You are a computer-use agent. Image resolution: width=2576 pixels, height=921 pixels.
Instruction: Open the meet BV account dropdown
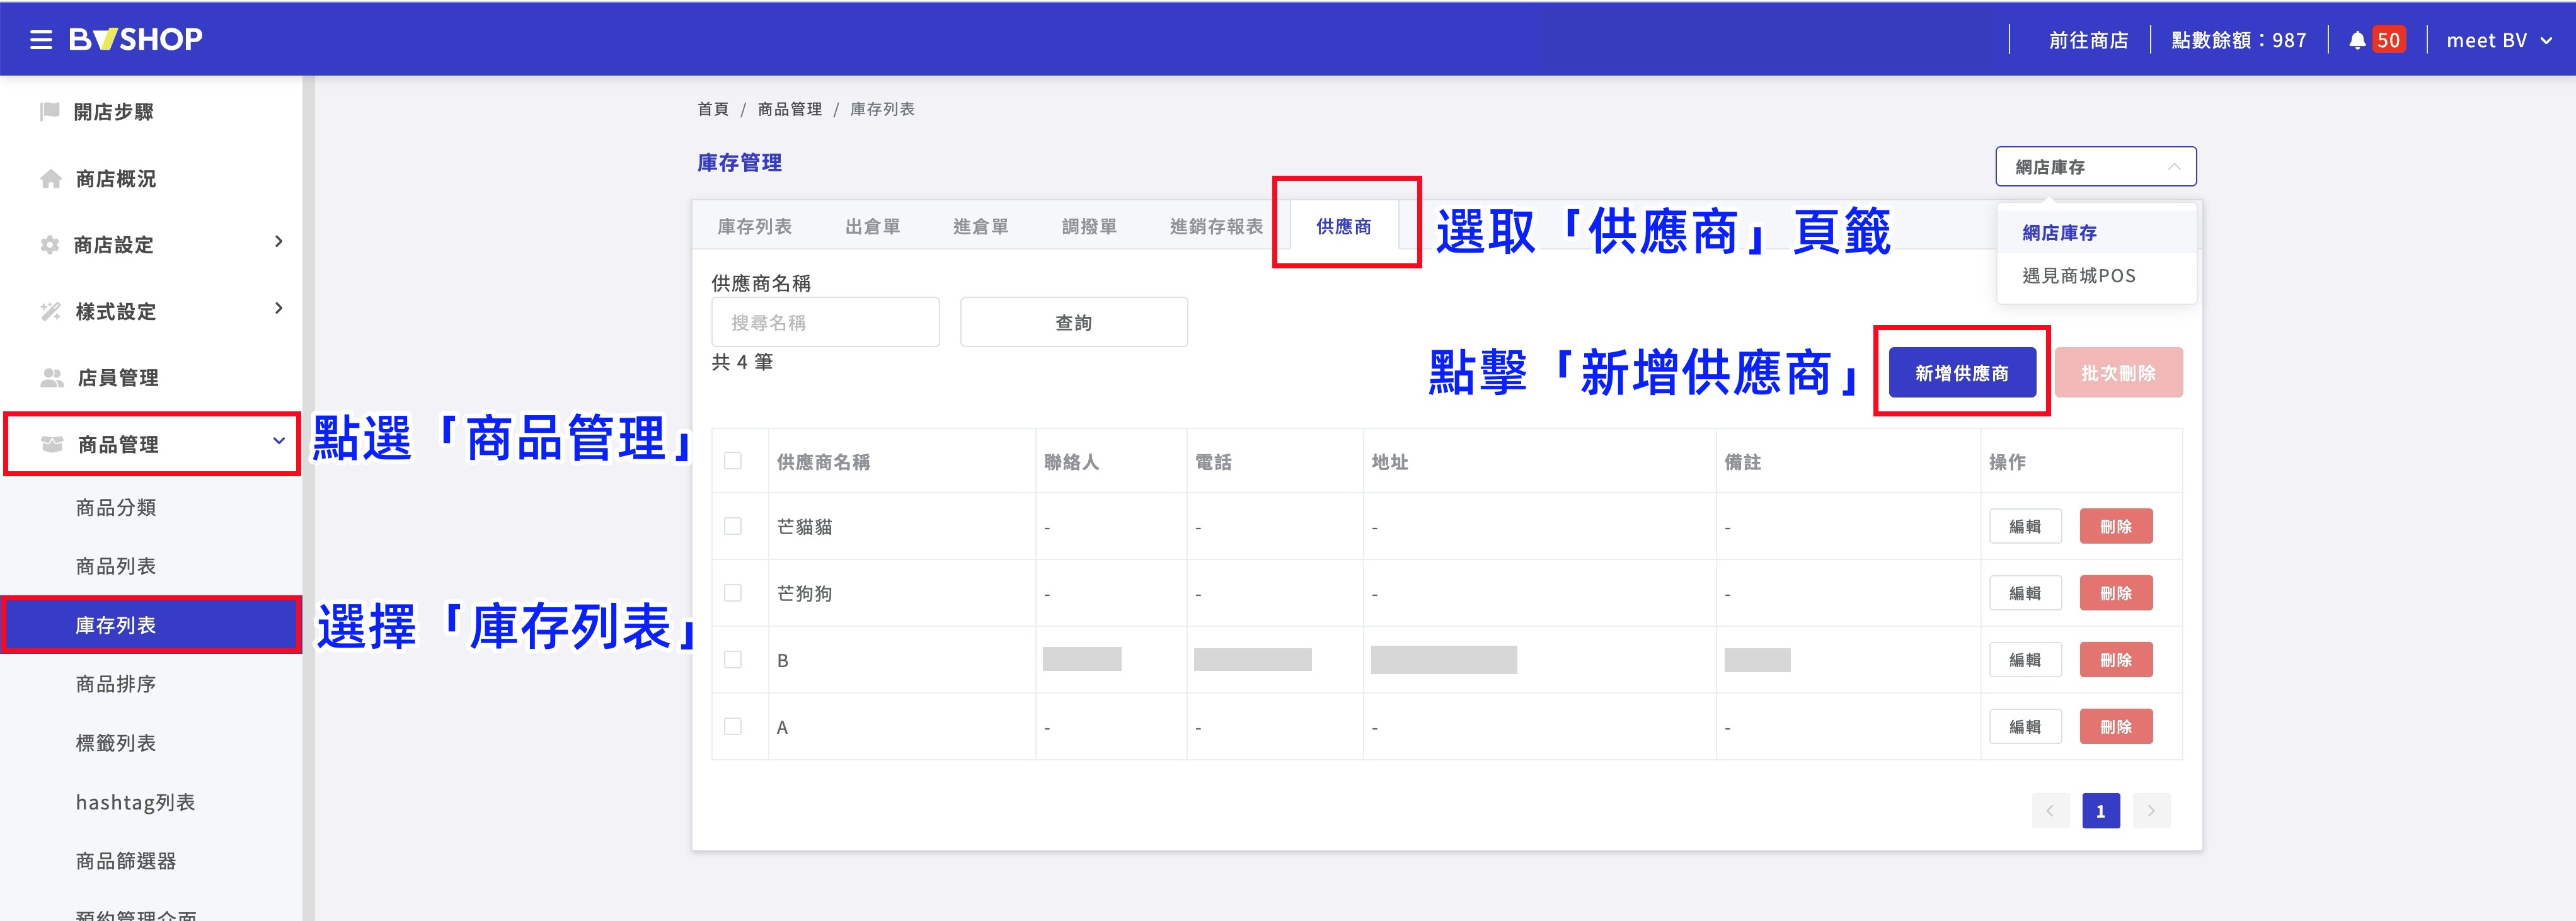coord(2500,40)
